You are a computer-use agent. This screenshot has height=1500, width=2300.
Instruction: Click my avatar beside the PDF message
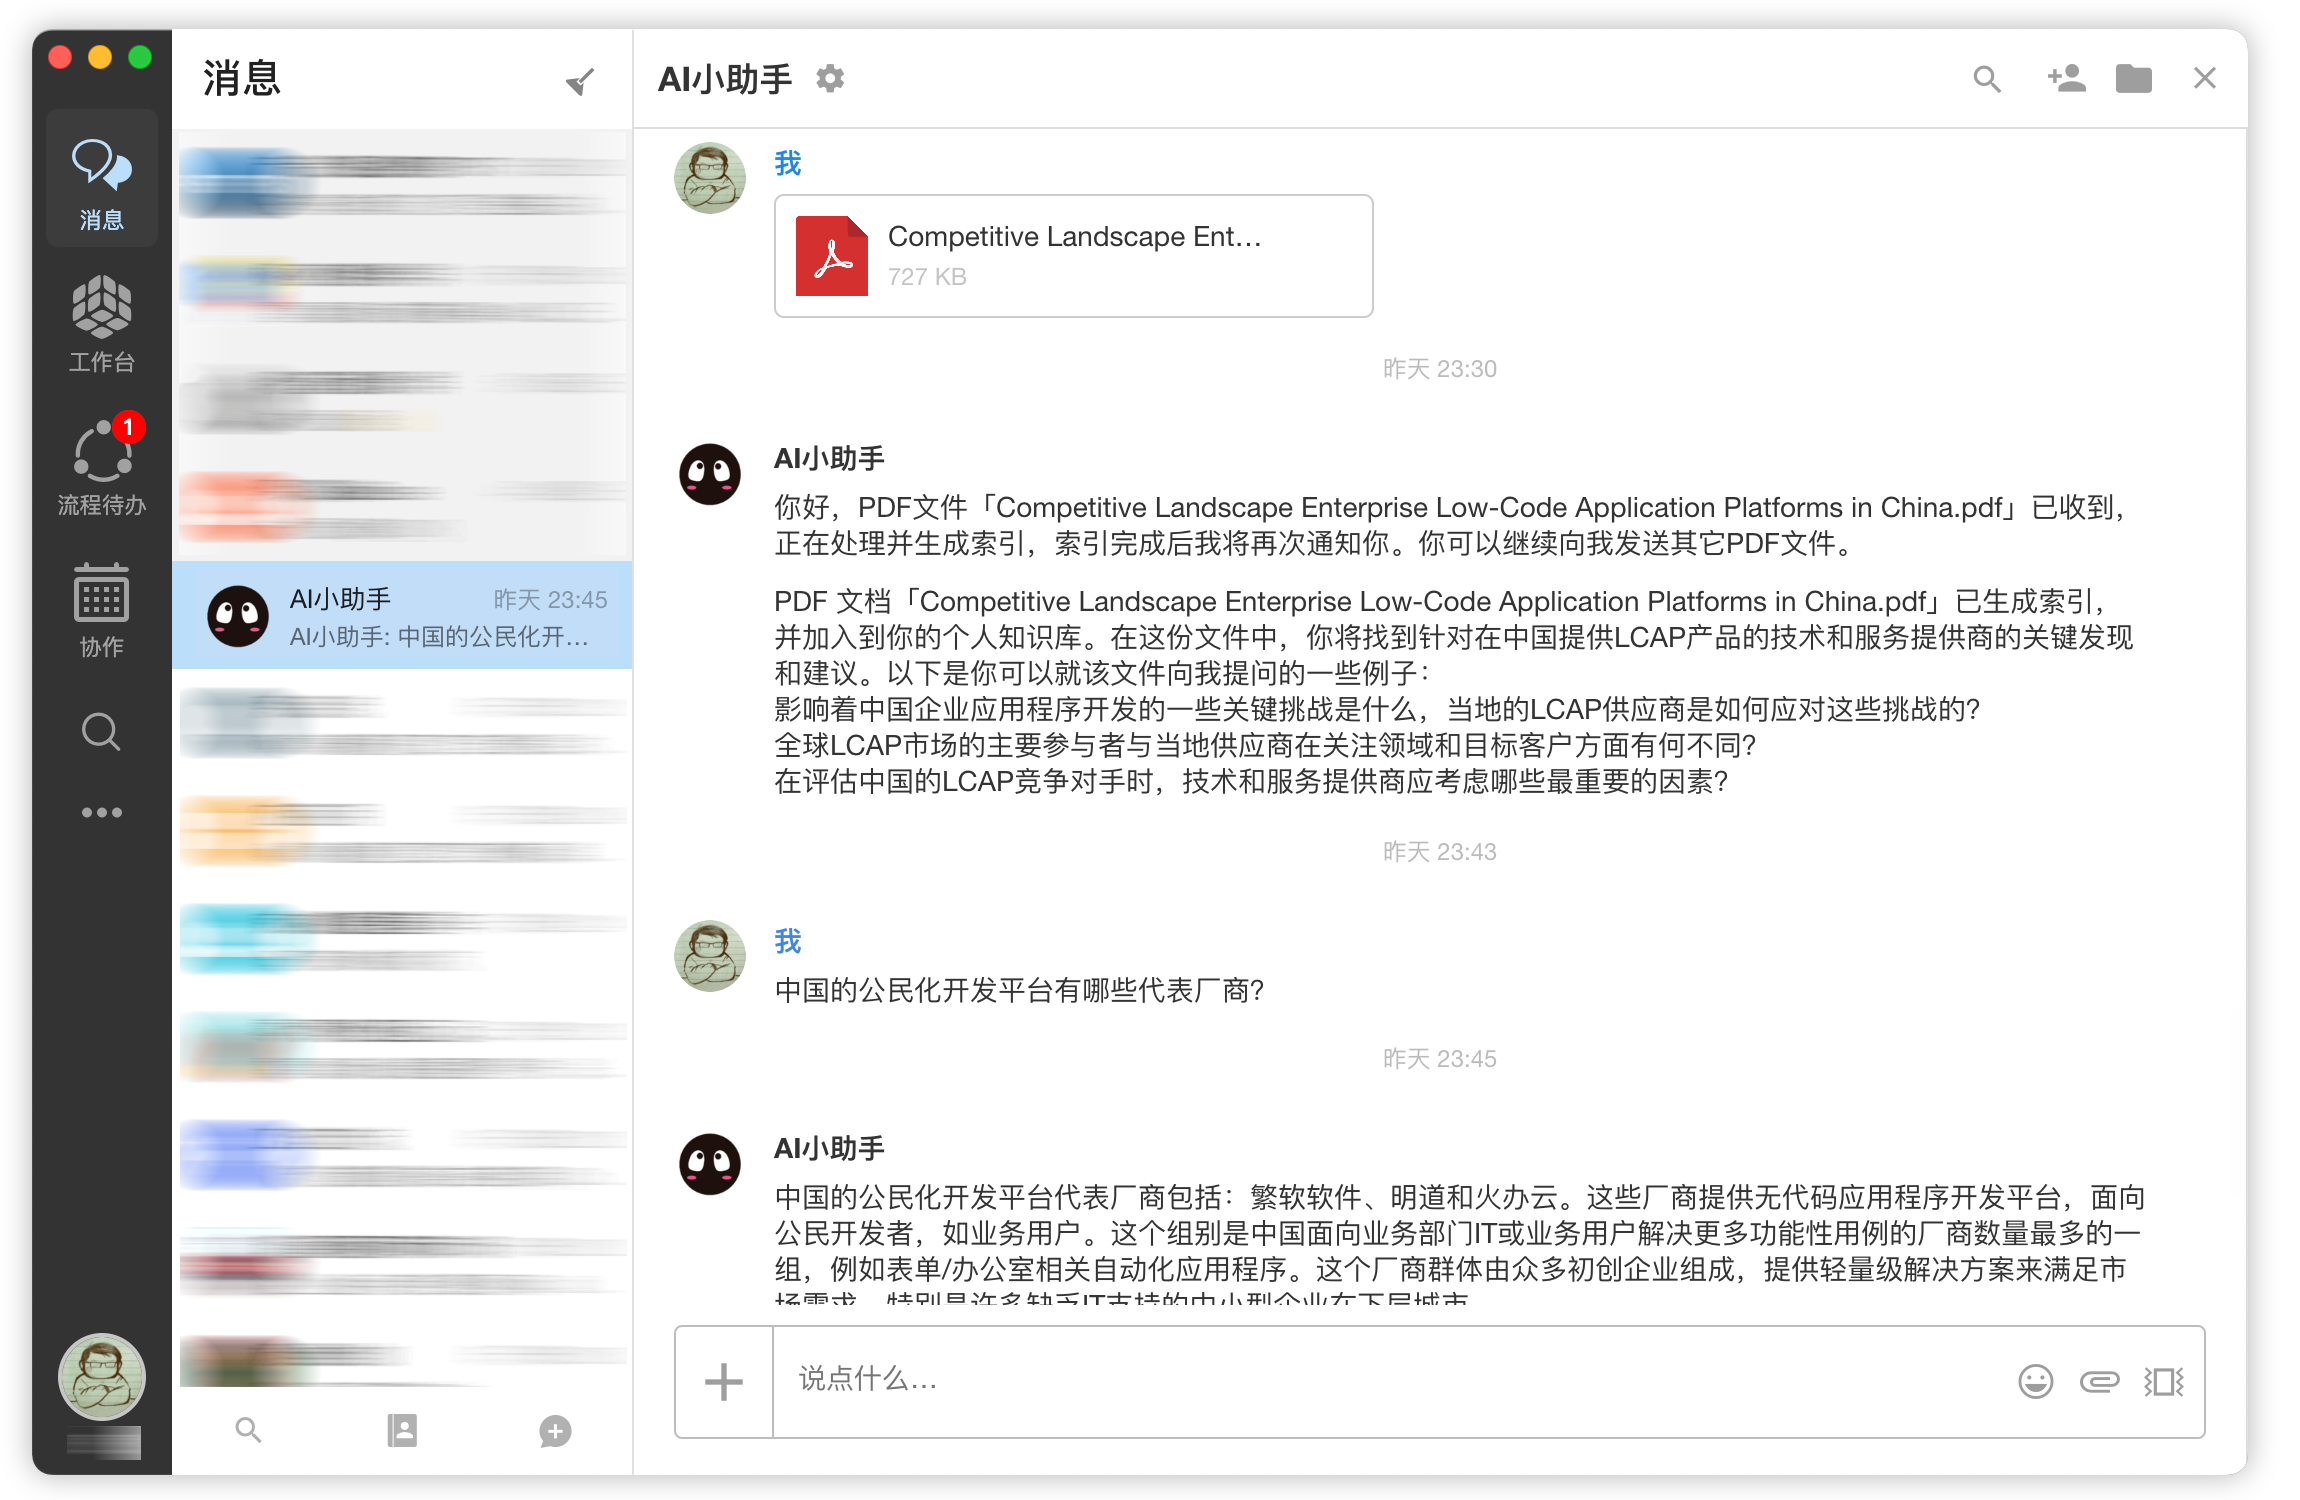(x=710, y=178)
